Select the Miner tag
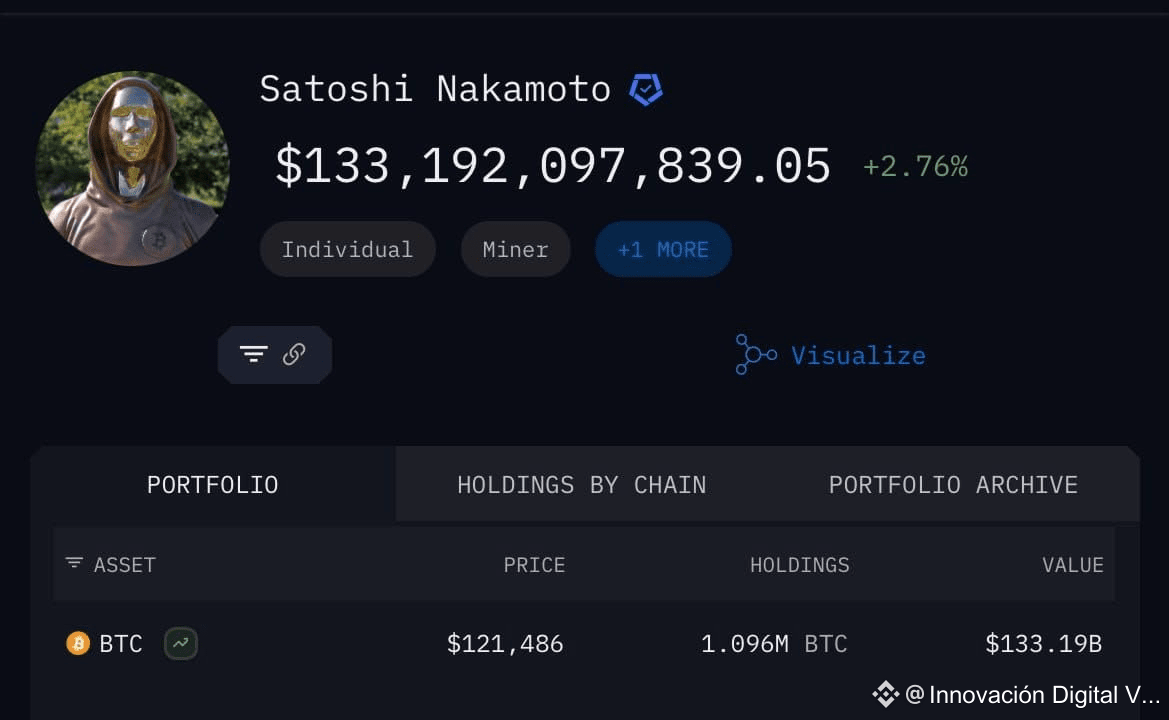1169x720 pixels. (516, 249)
